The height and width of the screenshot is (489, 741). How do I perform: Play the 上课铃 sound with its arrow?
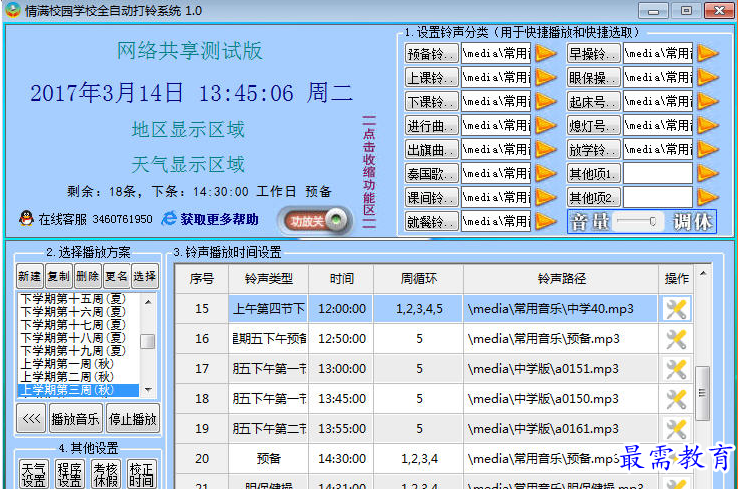point(545,77)
